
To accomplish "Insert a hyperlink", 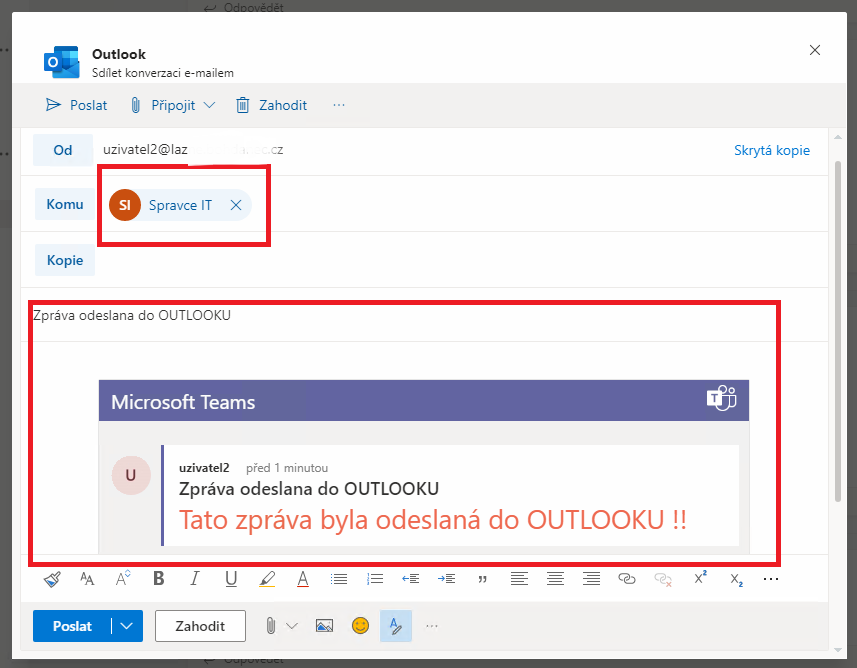I will 627,579.
